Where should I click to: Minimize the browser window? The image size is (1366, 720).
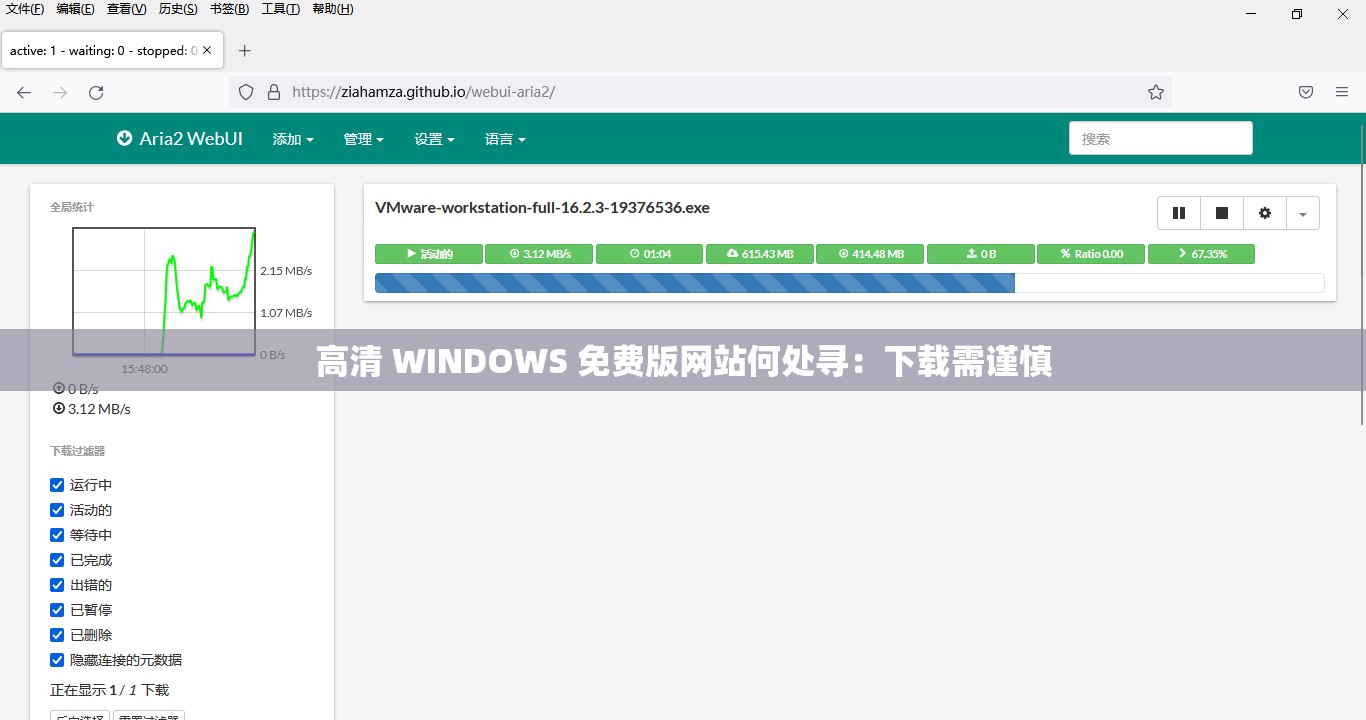pyautogui.click(x=1251, y=14)
